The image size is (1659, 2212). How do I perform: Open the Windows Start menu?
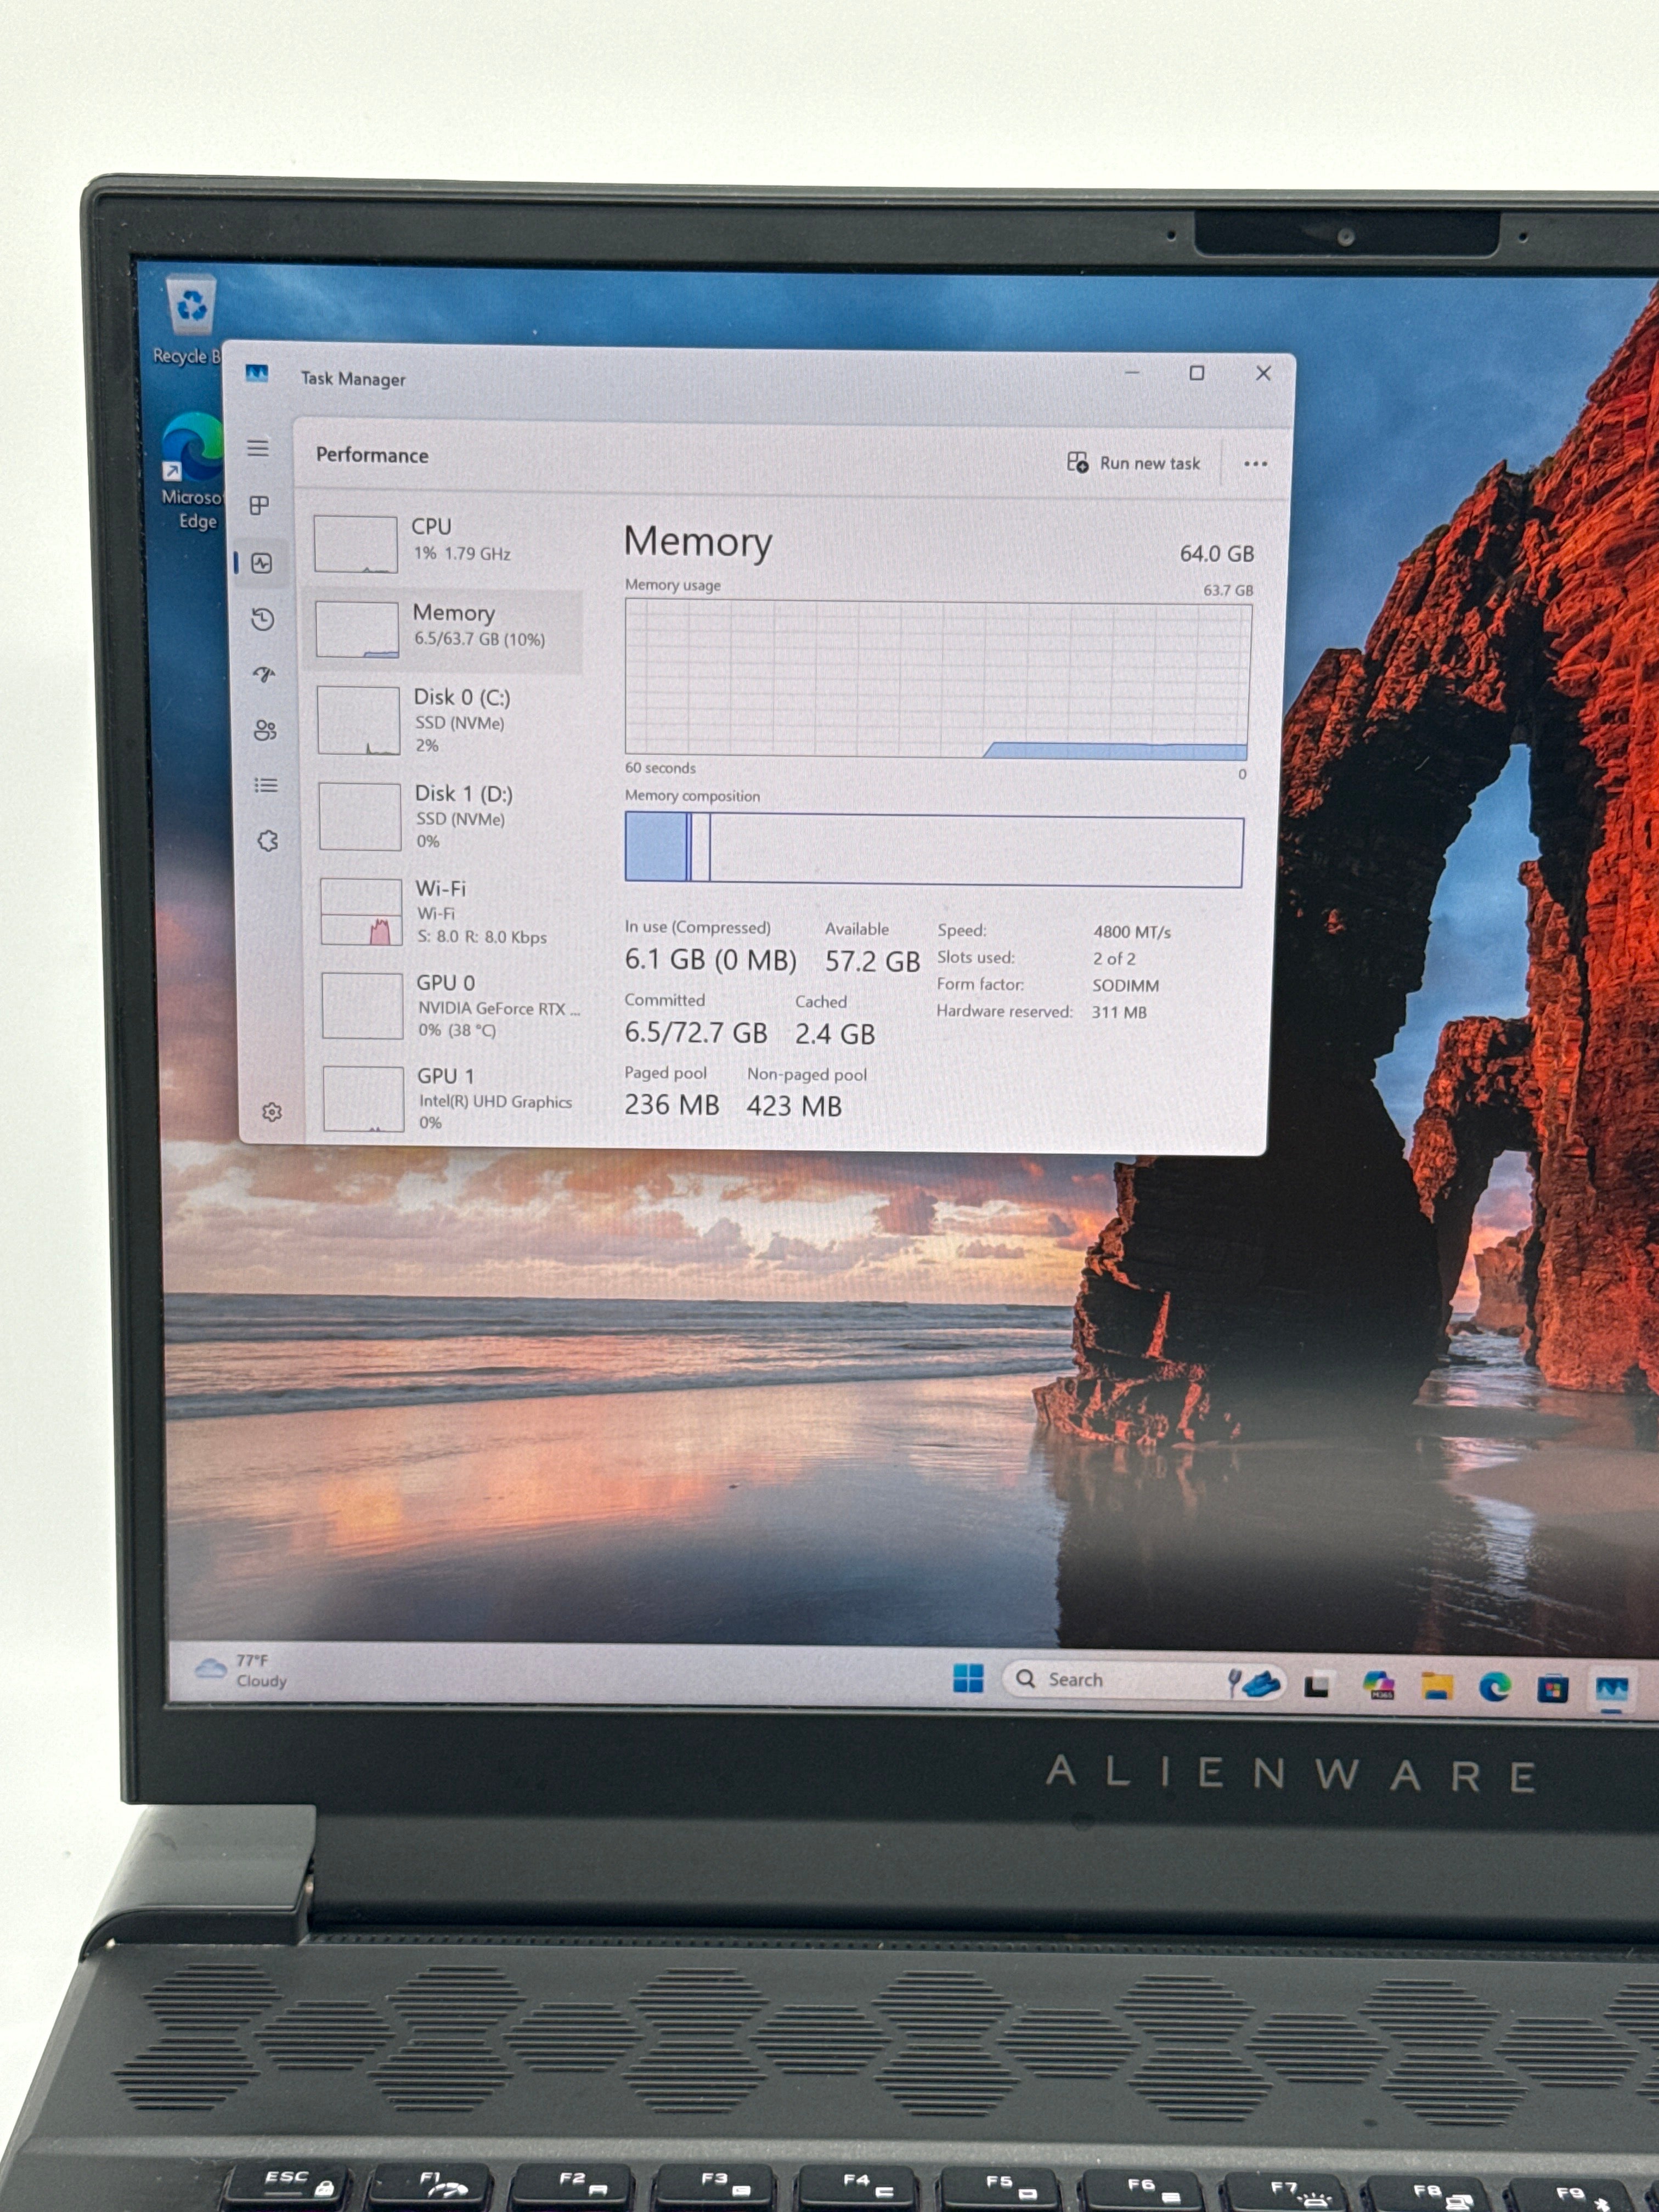[968, 1677]
